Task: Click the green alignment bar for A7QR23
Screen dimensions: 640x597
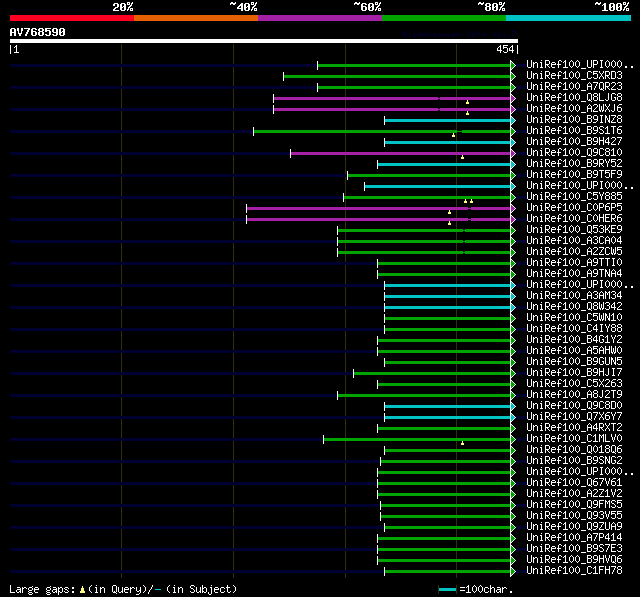Action: click(414, 87)
